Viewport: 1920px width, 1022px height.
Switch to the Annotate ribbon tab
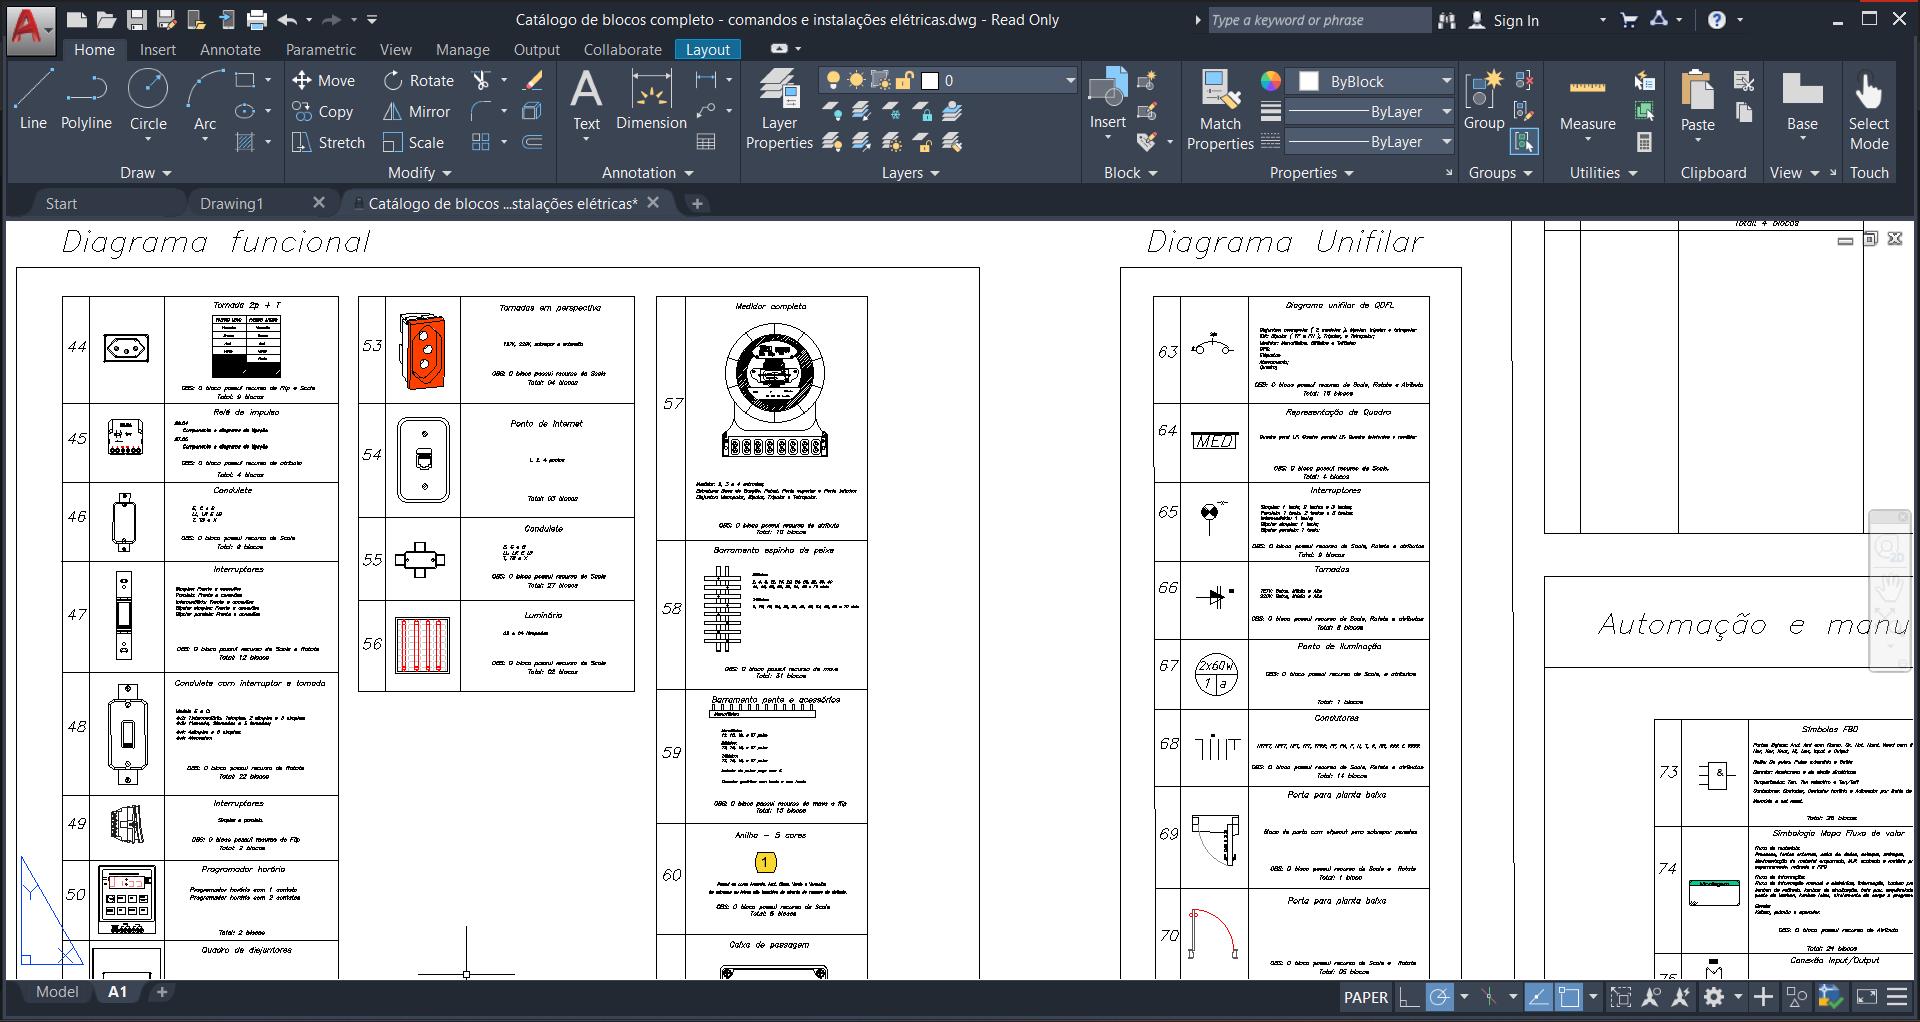pyautogui.click(x=229, y=49)
